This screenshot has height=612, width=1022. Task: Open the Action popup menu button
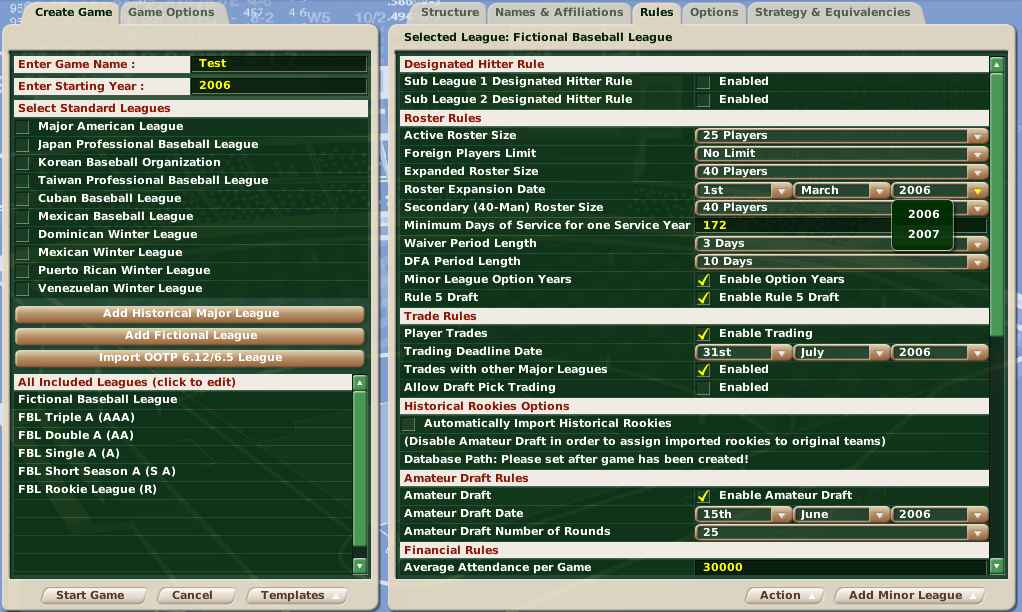(786, 595)
